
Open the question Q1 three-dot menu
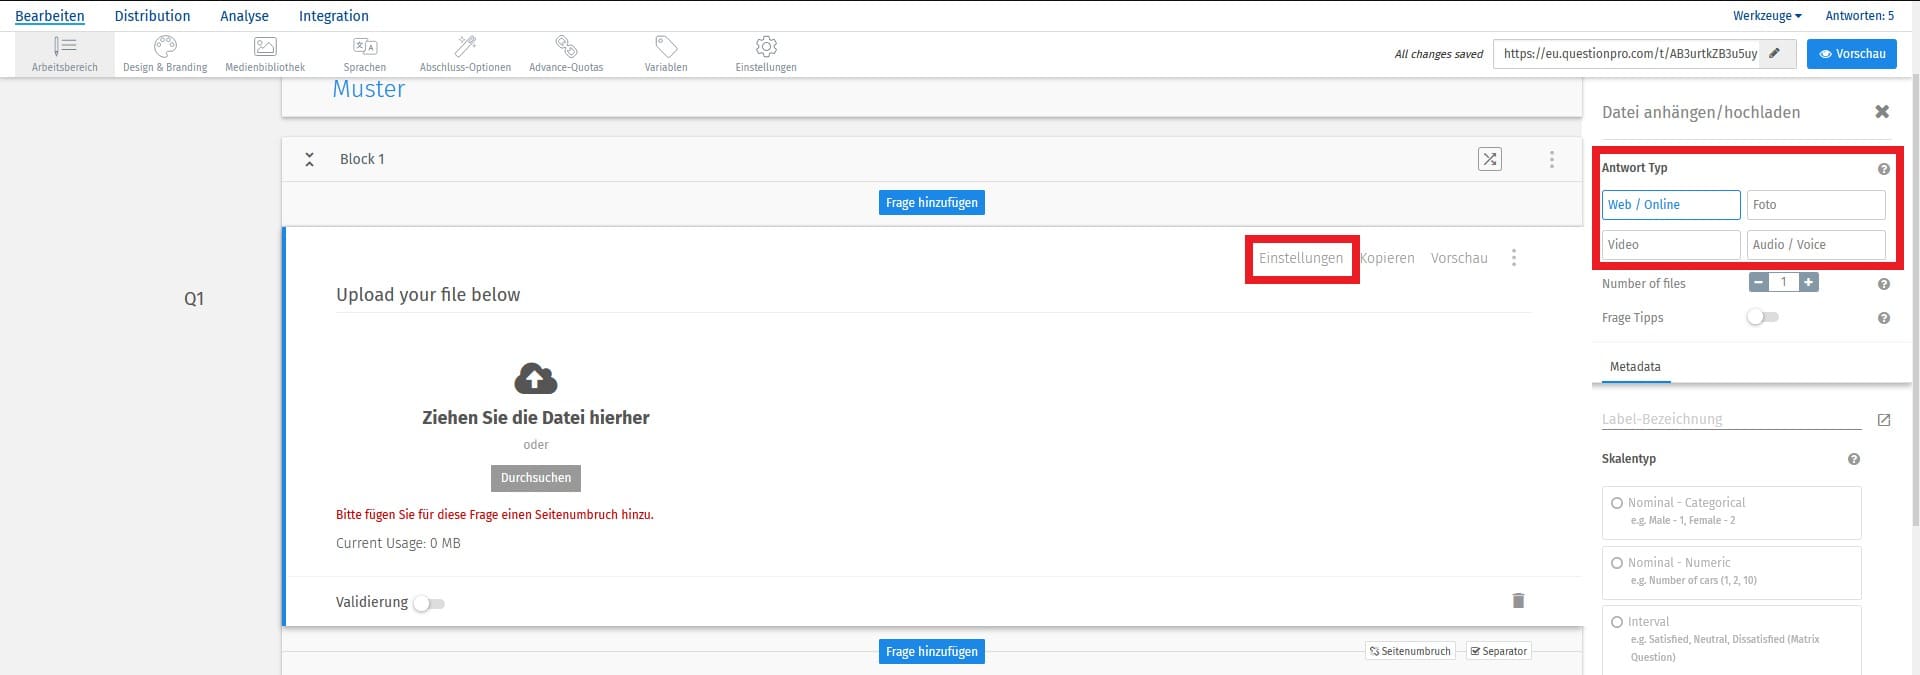coord(1514,258)
